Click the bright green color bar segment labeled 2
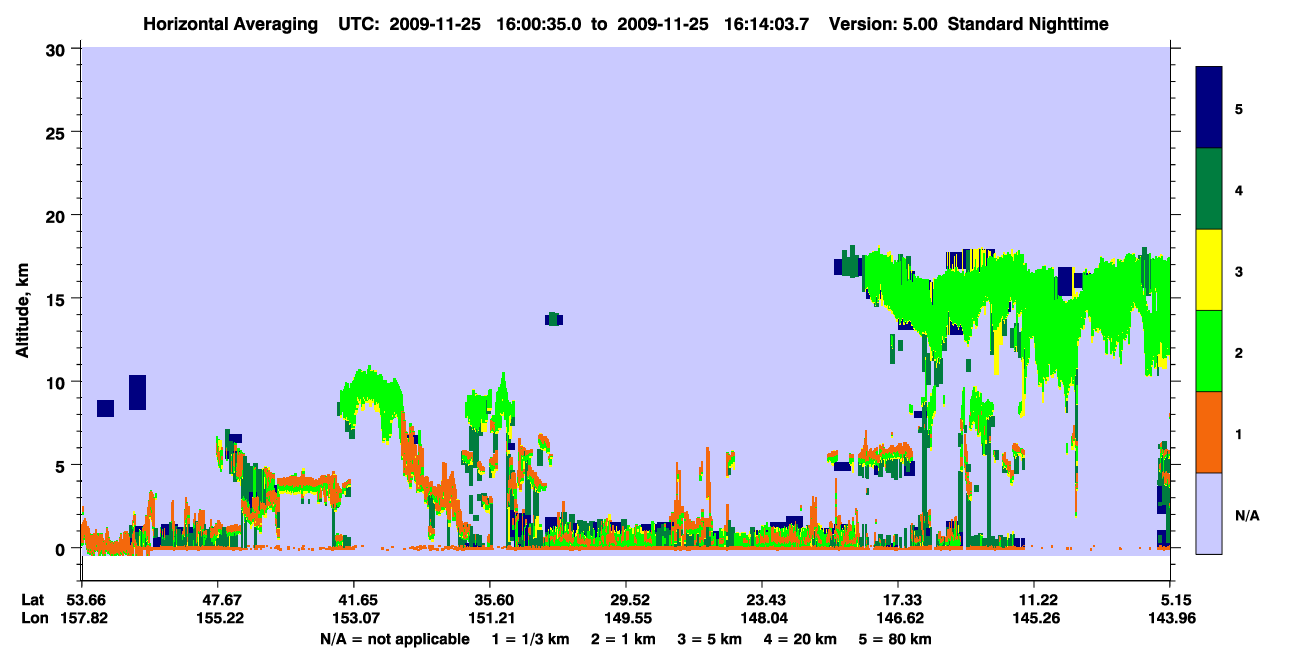 coord(1209,351)
